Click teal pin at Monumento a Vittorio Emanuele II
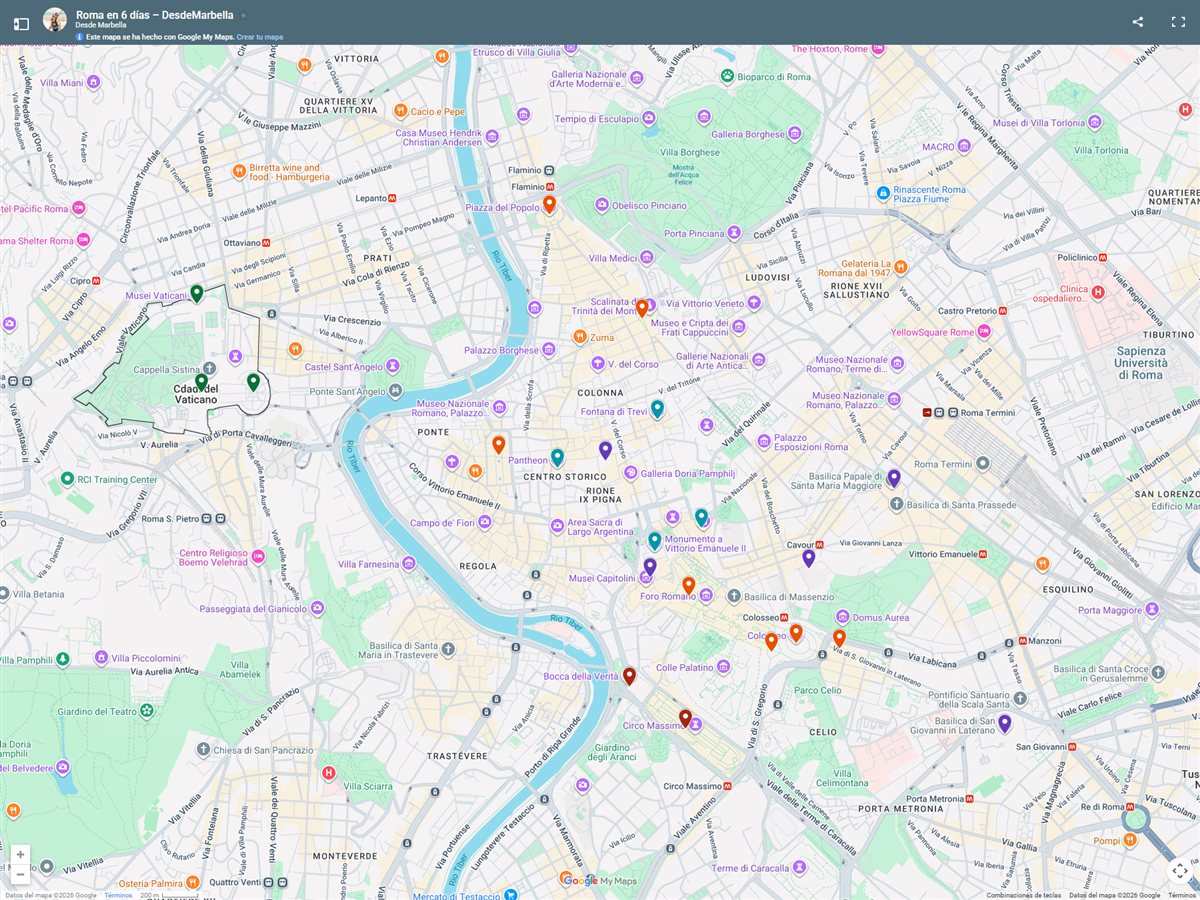 (x=654, y=541)
